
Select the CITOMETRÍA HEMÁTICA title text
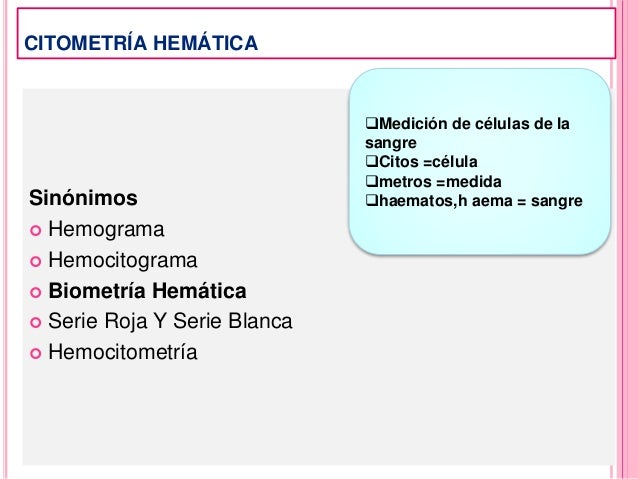pyautogui.click(x=141, y=43)
